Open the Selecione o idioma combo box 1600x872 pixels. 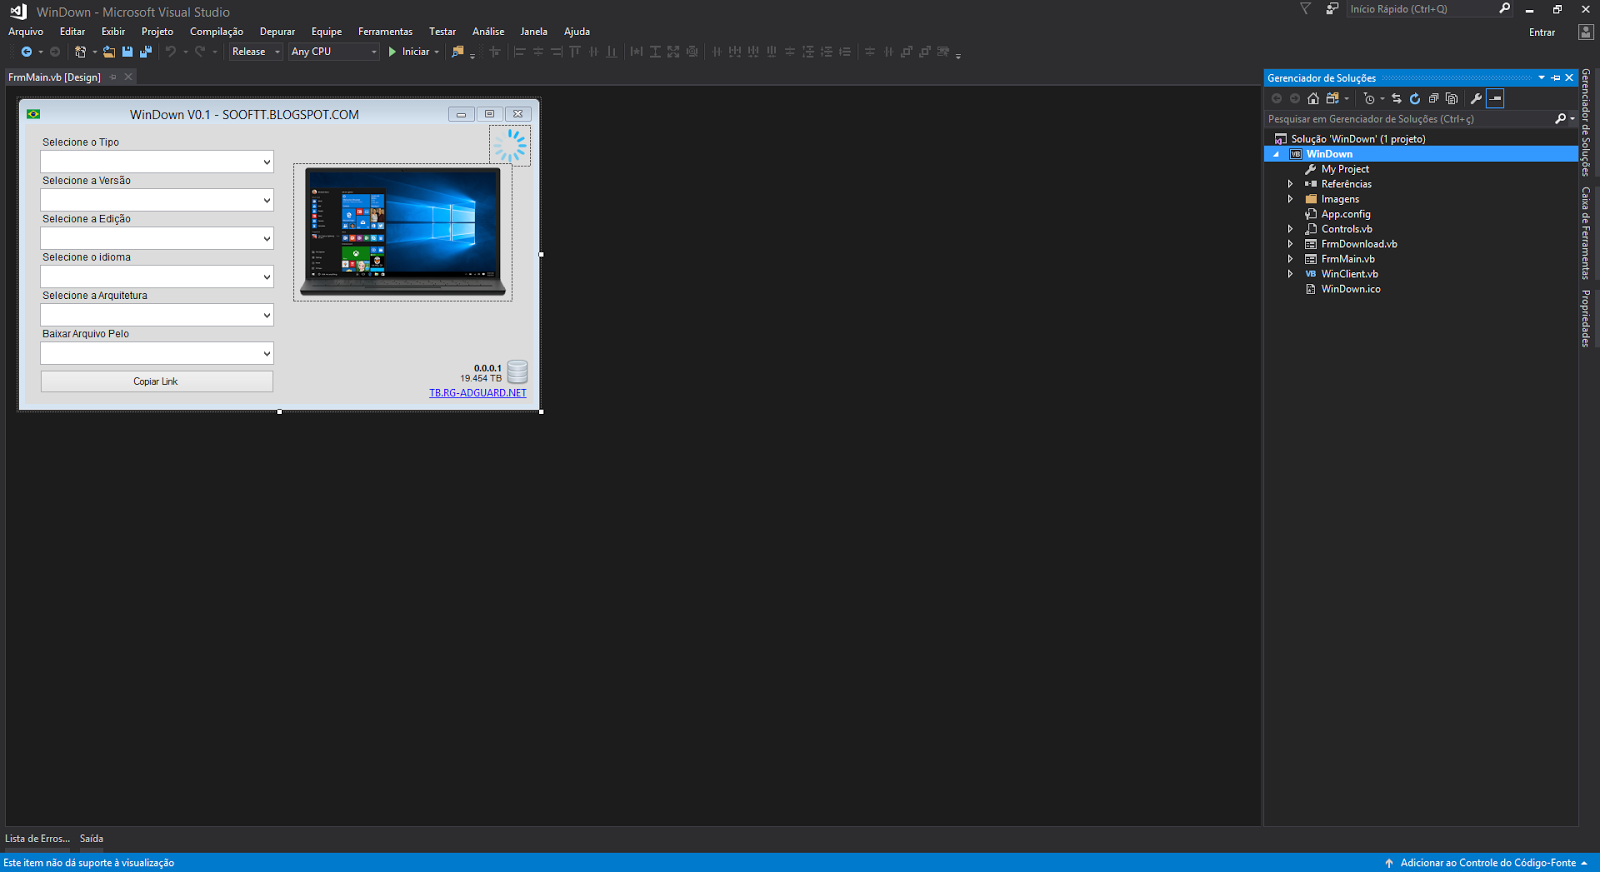tap(157, 277)
